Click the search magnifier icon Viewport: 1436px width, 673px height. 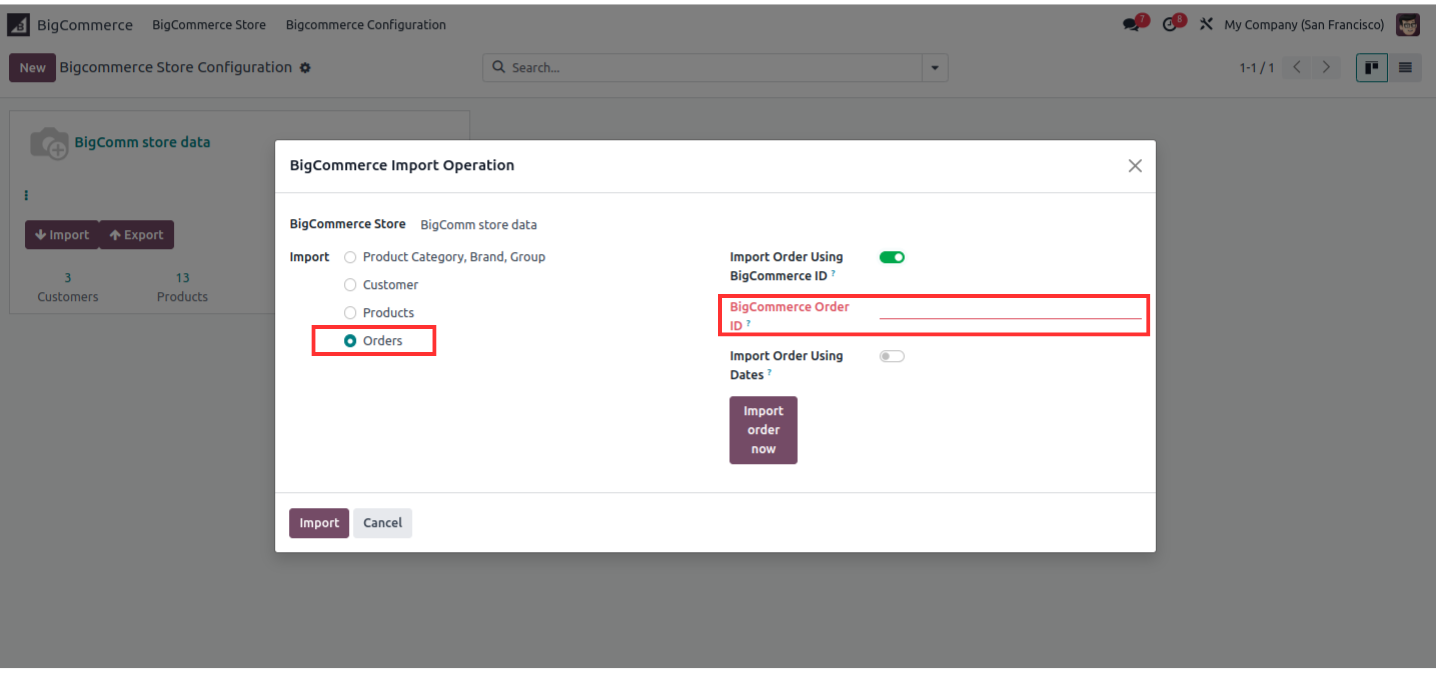point(499,68)
